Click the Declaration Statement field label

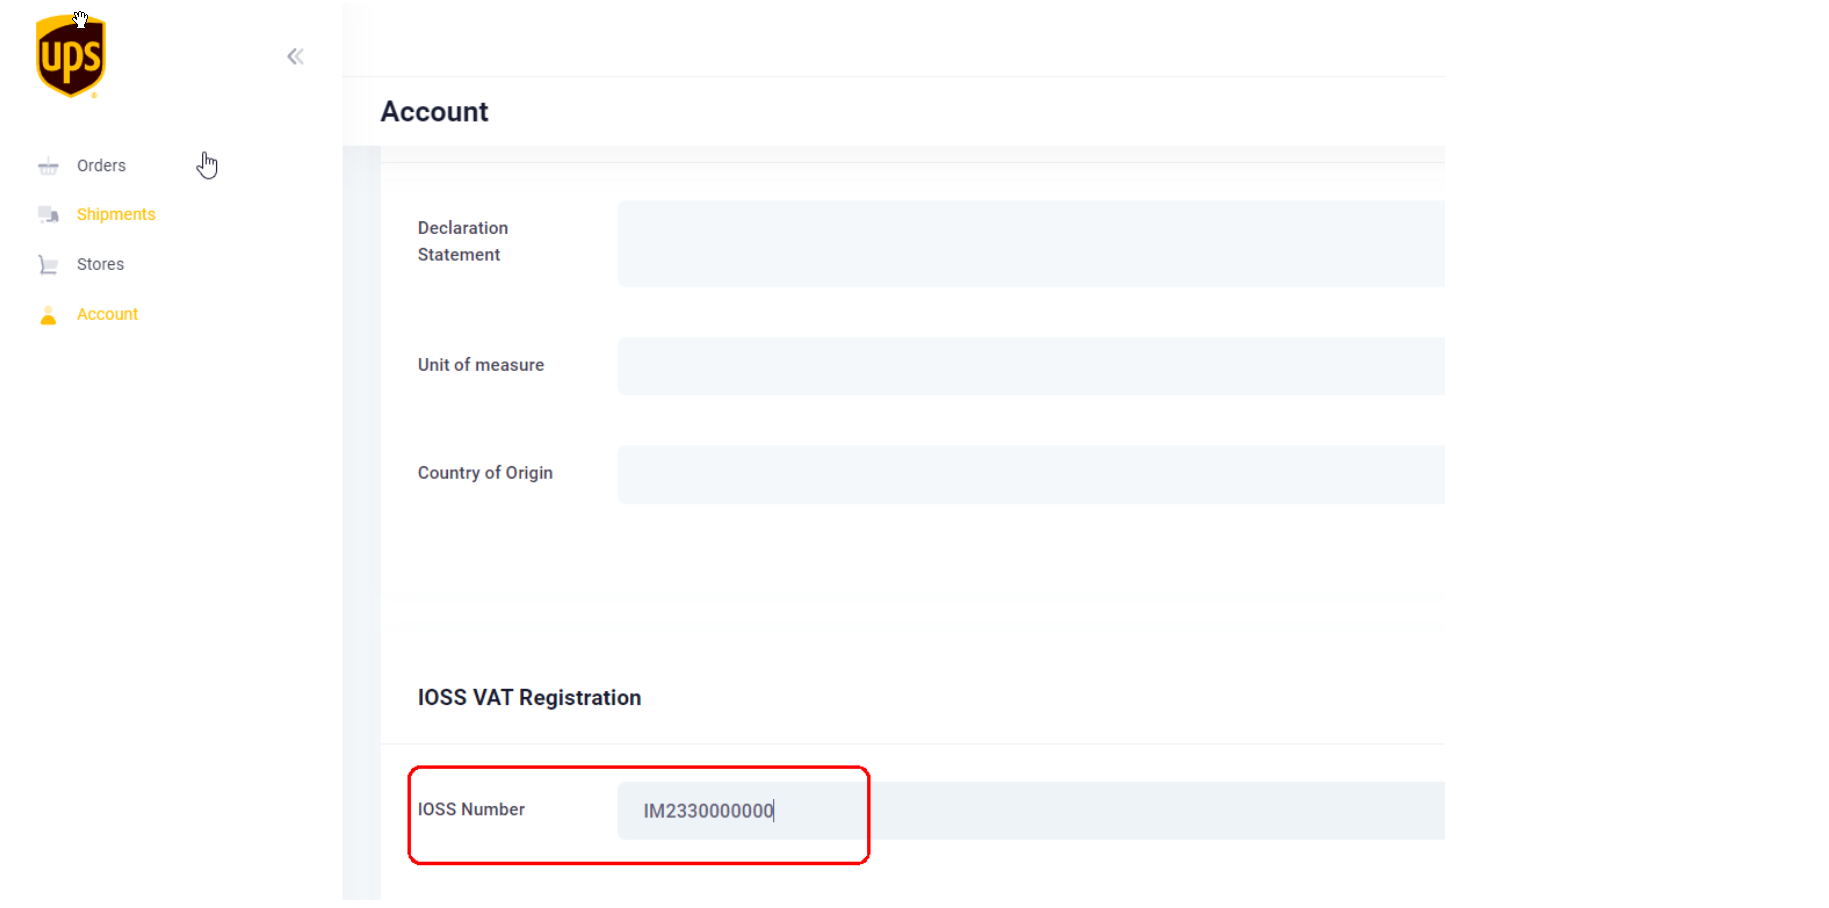[462, 241]
